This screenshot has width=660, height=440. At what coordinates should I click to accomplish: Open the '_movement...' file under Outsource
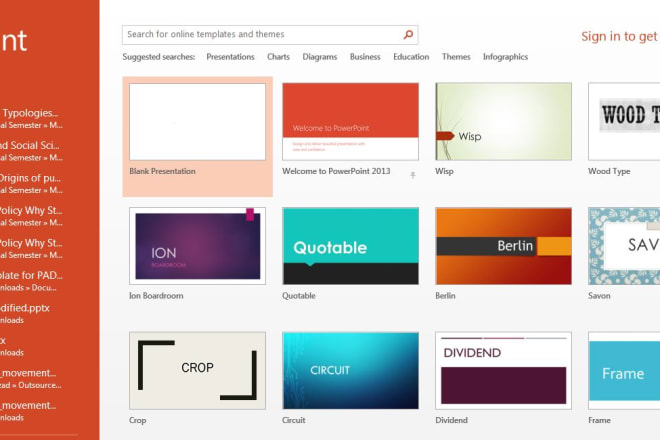coord(31,378)
